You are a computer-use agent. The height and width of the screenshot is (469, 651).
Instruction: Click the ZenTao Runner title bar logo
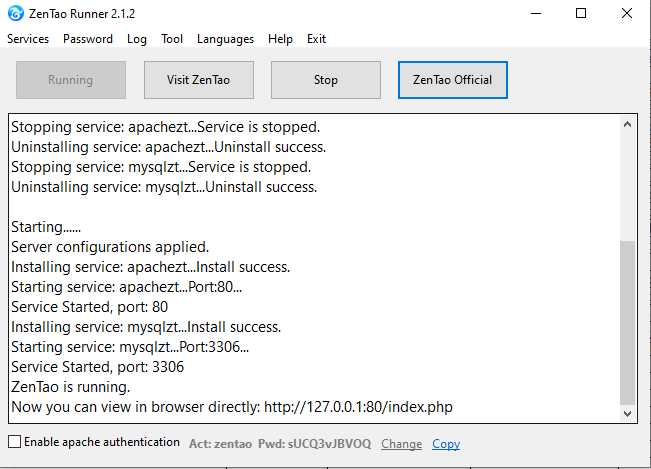tap(16, 13)
